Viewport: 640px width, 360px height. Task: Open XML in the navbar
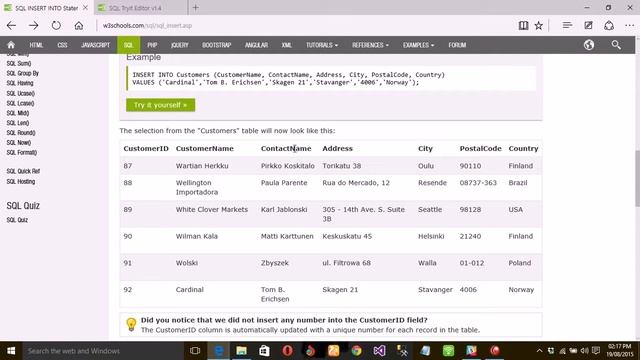tap(287, 45)
